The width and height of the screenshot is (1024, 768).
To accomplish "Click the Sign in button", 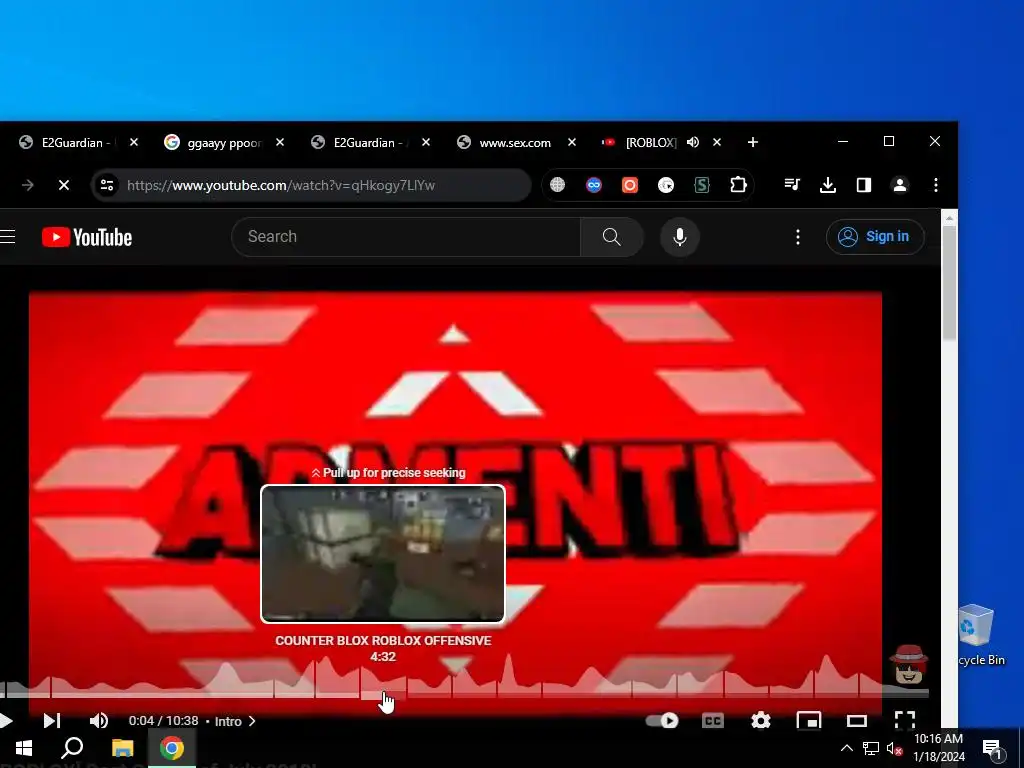I will 875,236.
